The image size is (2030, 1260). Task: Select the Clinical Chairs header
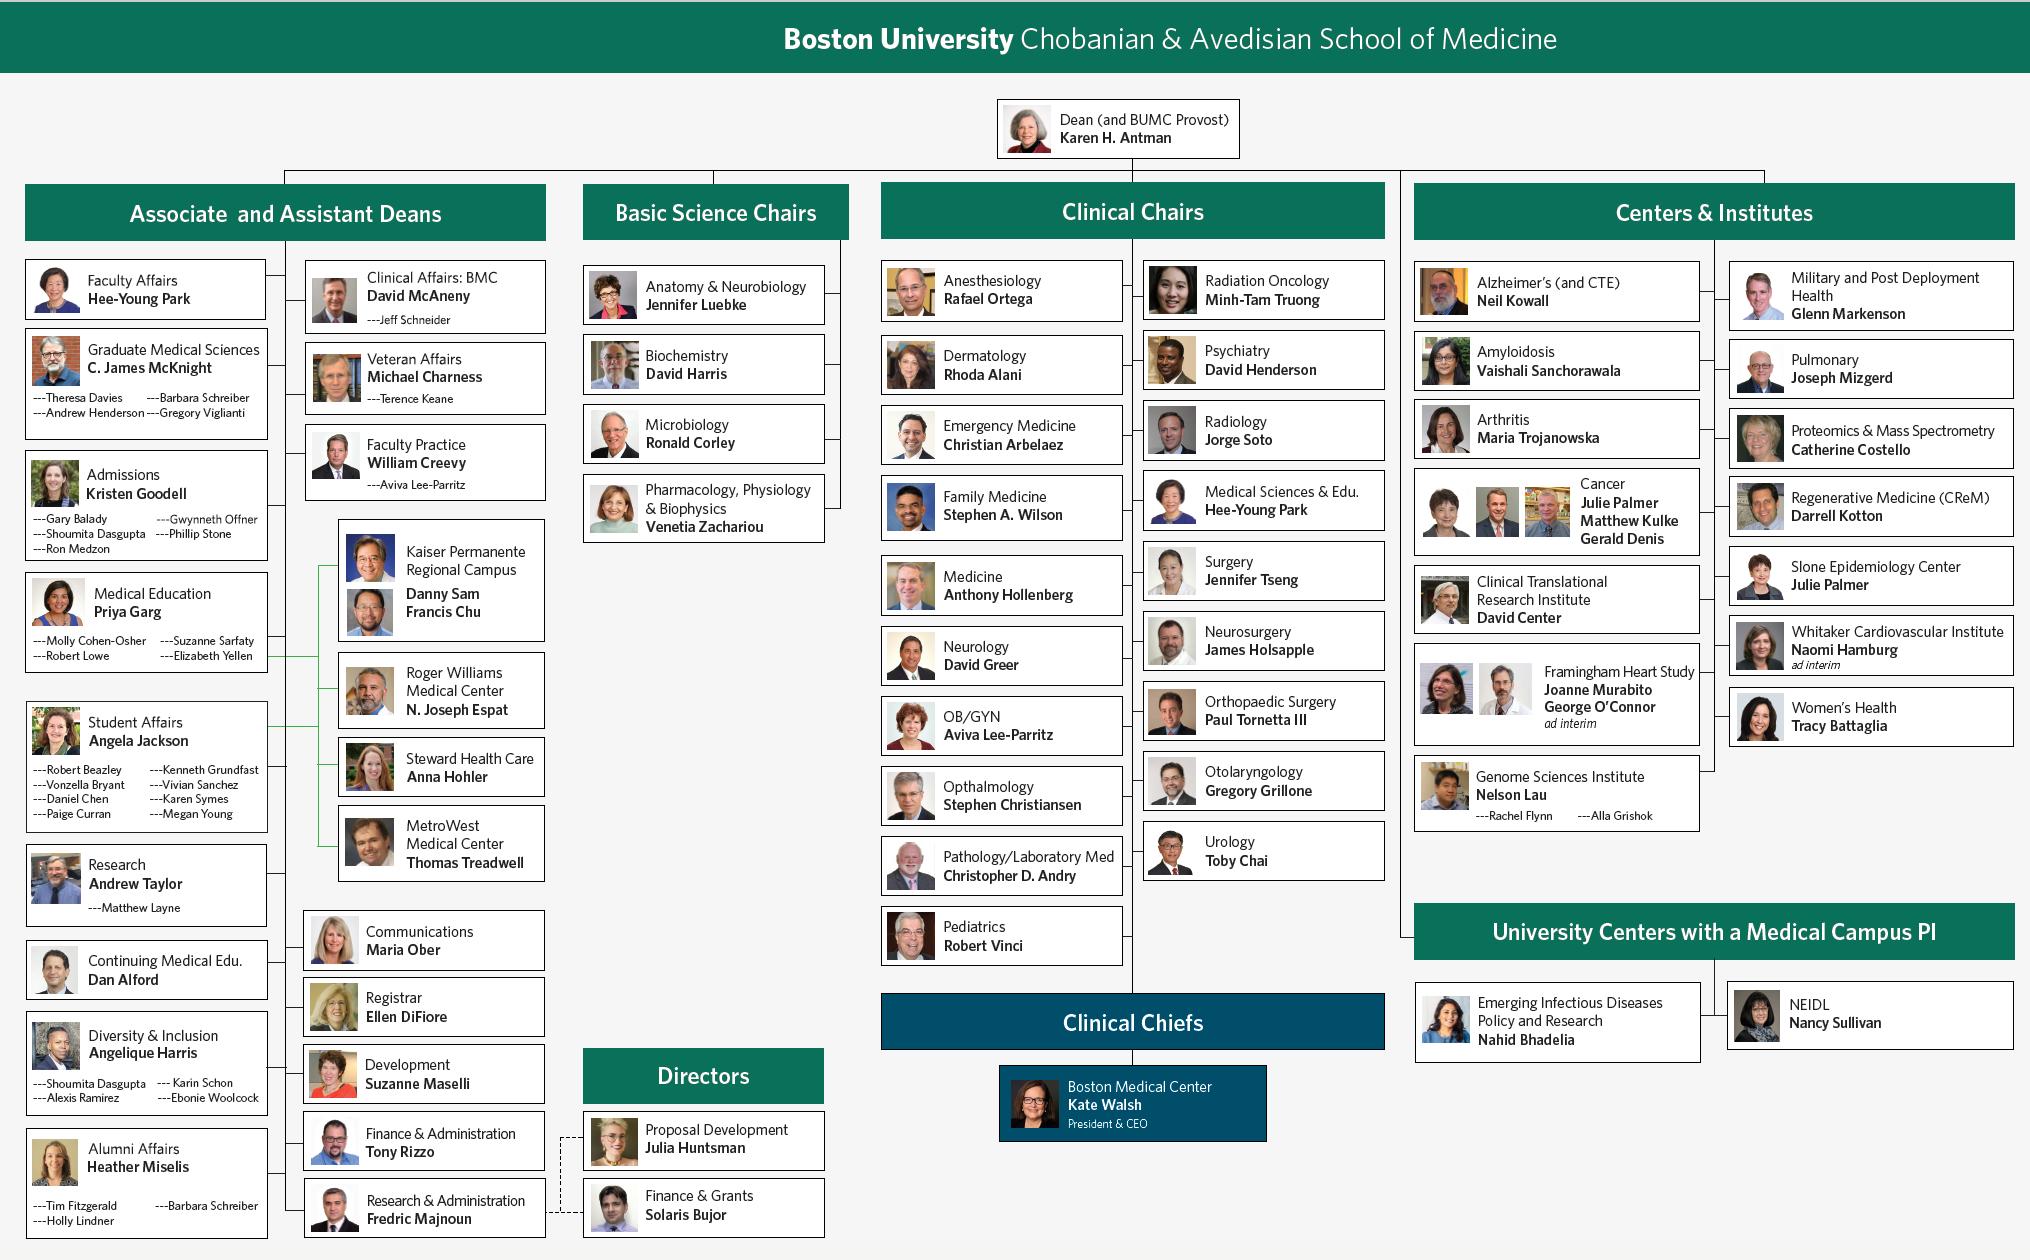pos(1133,211)
